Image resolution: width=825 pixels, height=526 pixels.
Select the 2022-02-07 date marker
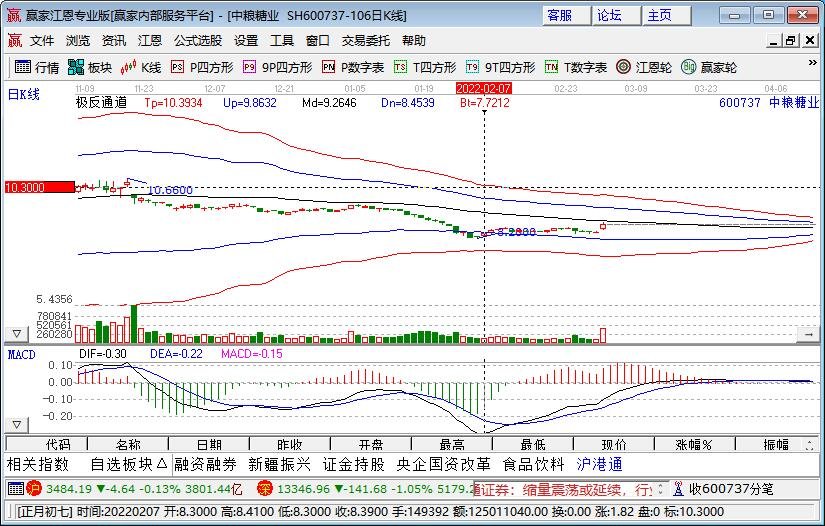click(x=484, y=88)
